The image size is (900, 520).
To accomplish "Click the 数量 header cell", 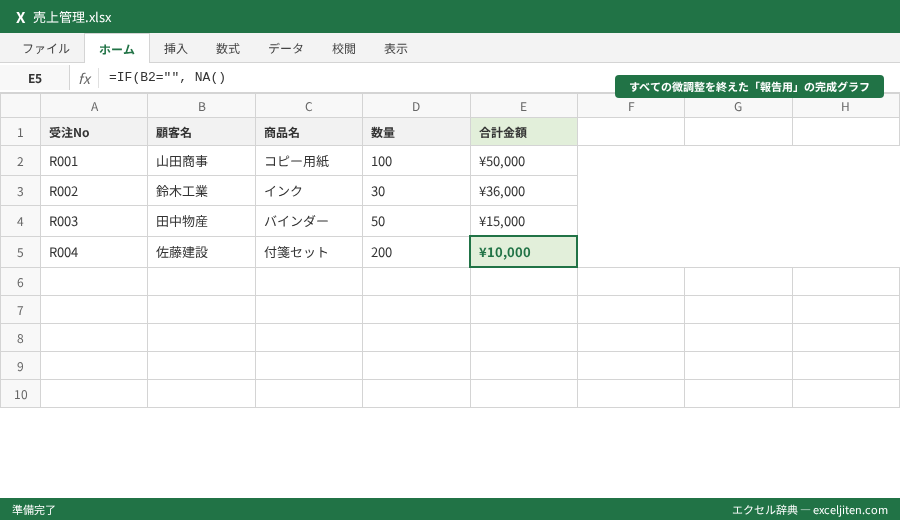I will click(416, 132).
